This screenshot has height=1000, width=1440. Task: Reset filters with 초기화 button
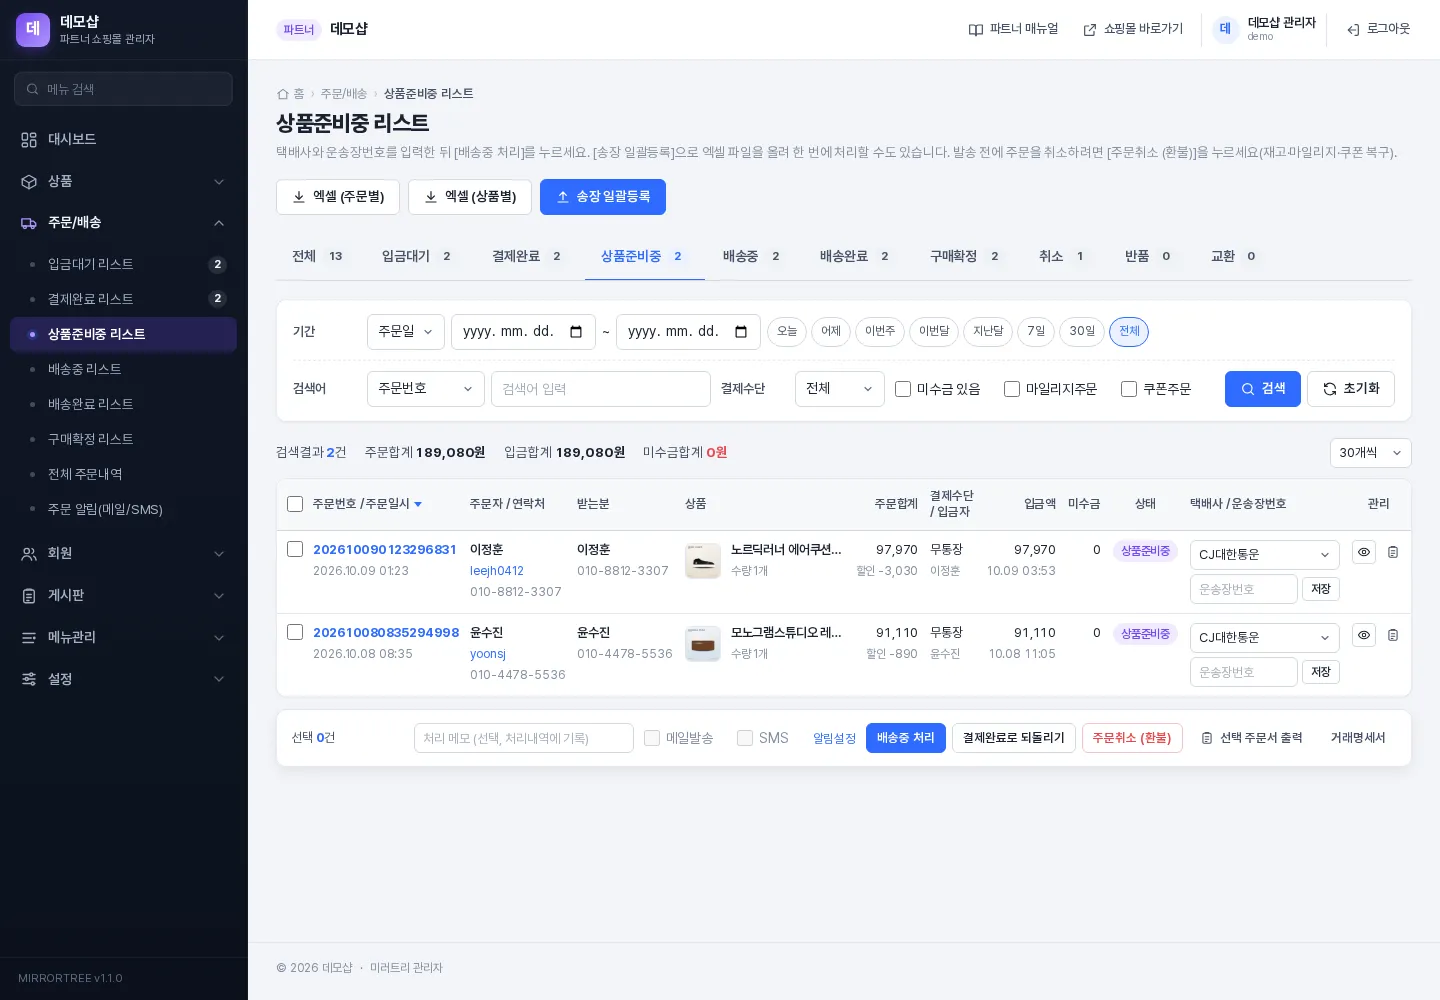pos(1351,389)
